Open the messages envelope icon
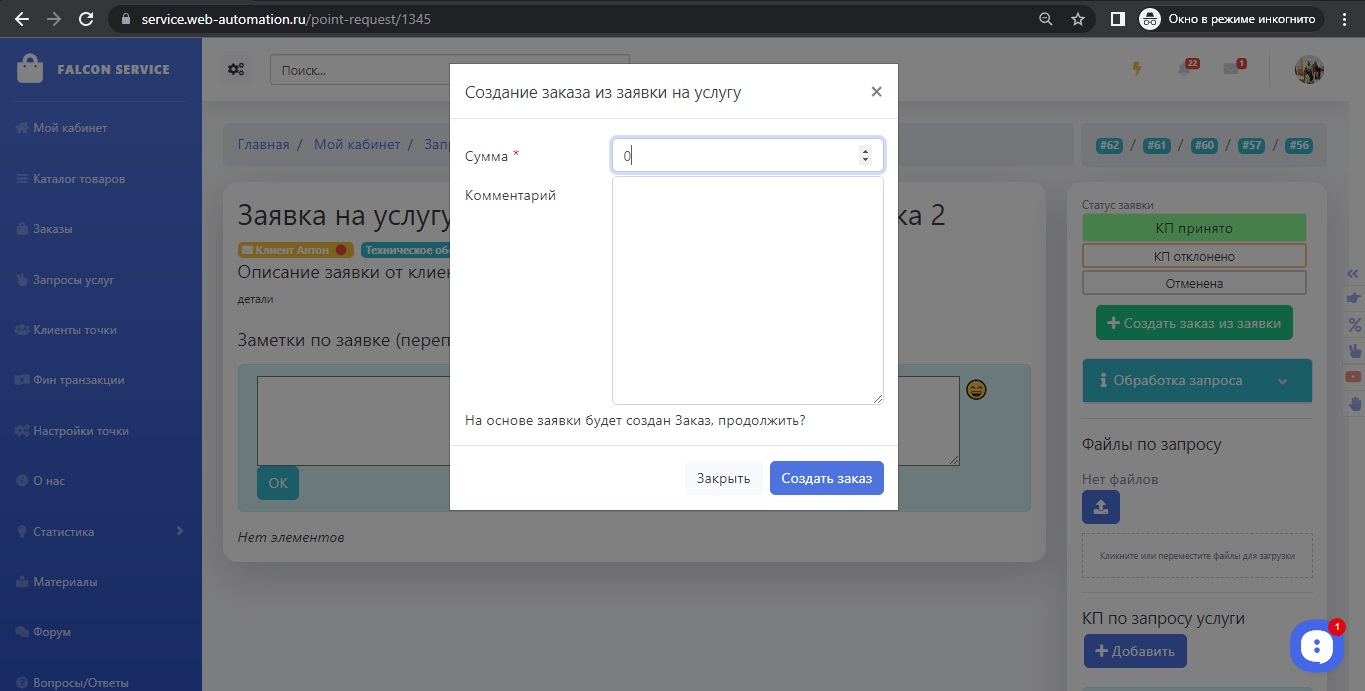This screenshot has width=1365, height=691. point(1231,69)
